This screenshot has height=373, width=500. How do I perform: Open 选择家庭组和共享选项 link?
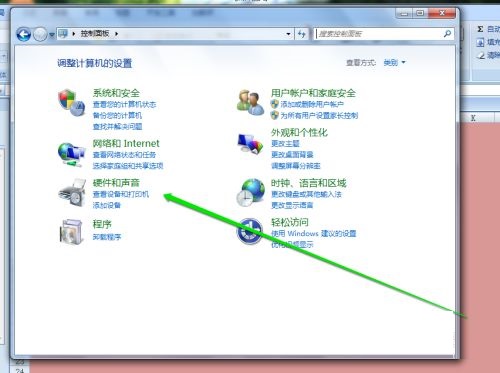[x=128, y=166]
